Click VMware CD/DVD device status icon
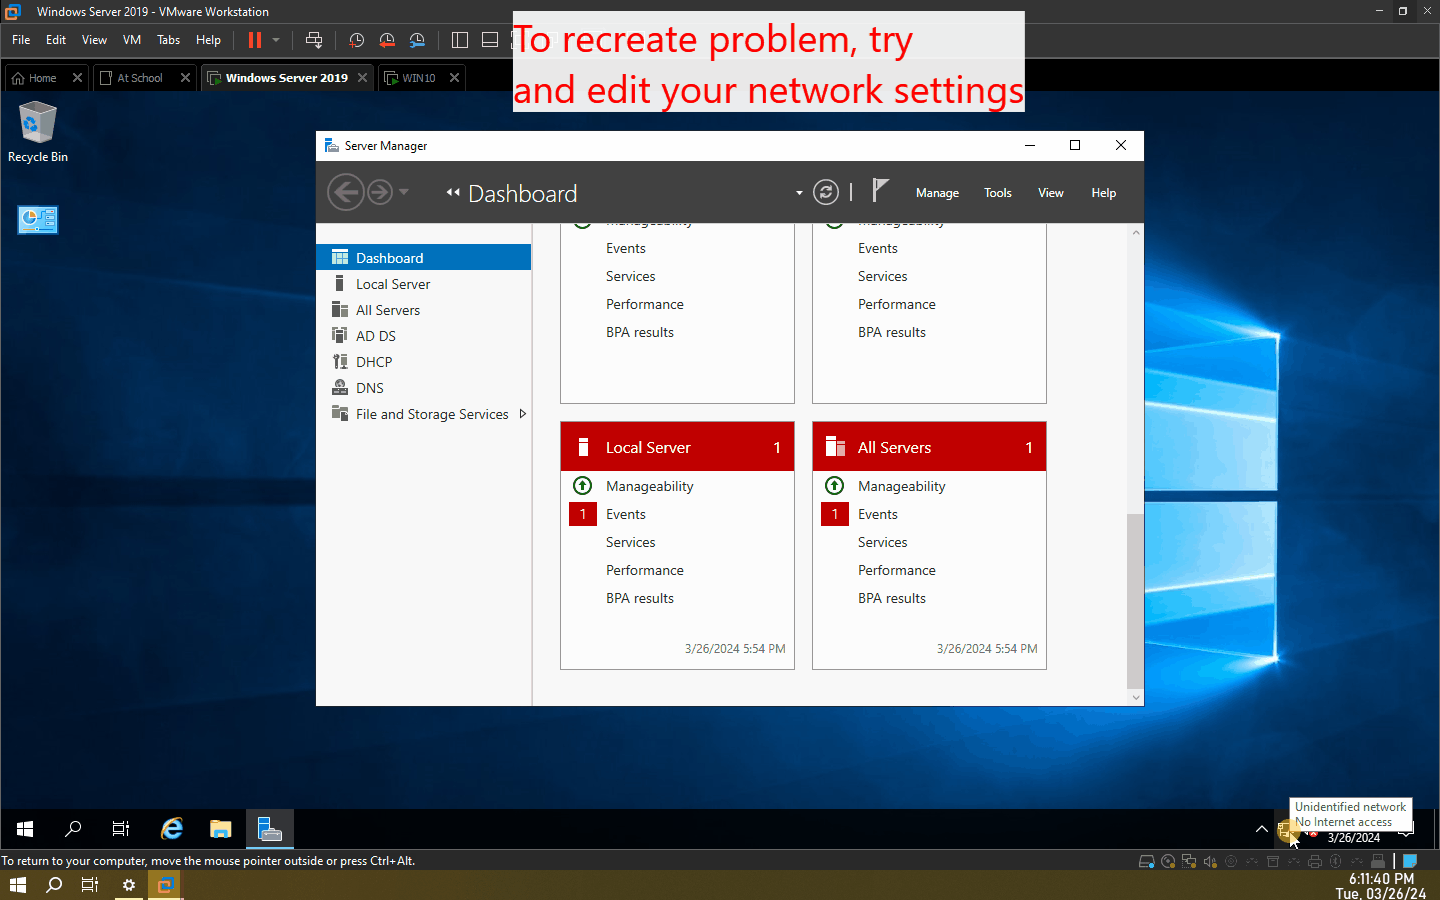 click(1168, 861)
